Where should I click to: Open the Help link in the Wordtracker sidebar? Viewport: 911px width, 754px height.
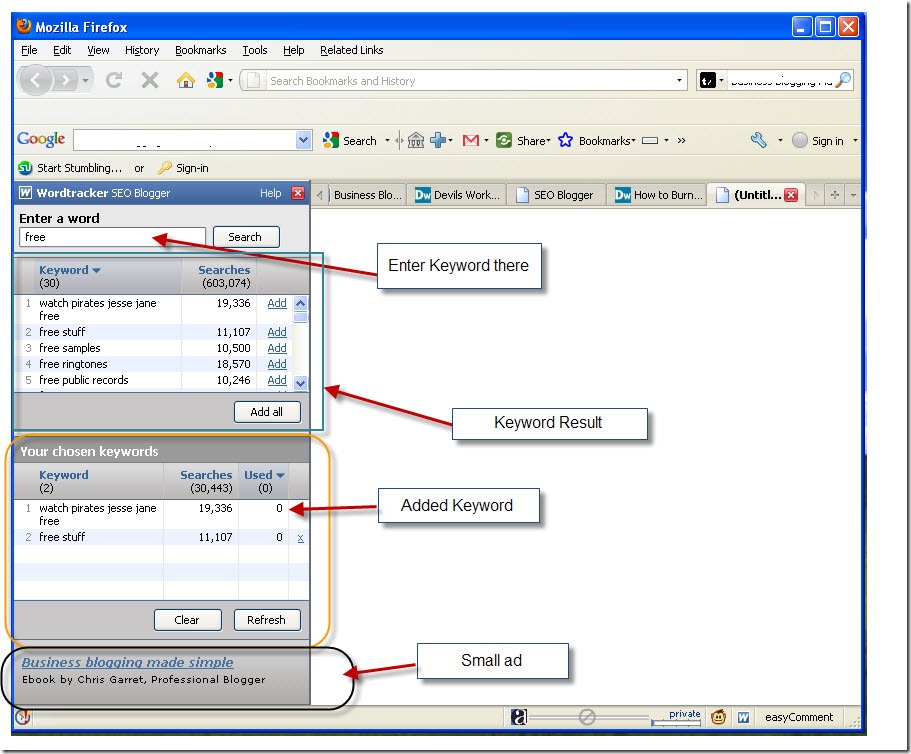pos(270,193)
